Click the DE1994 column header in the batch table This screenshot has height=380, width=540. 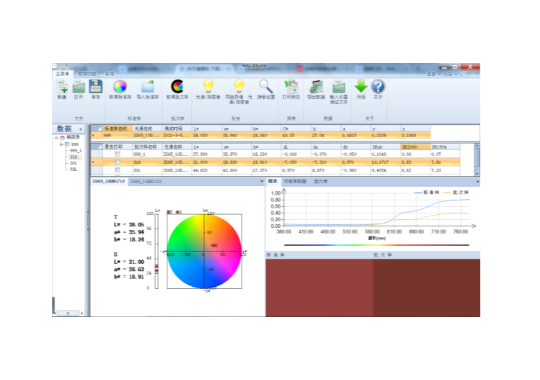pos(445,147)
